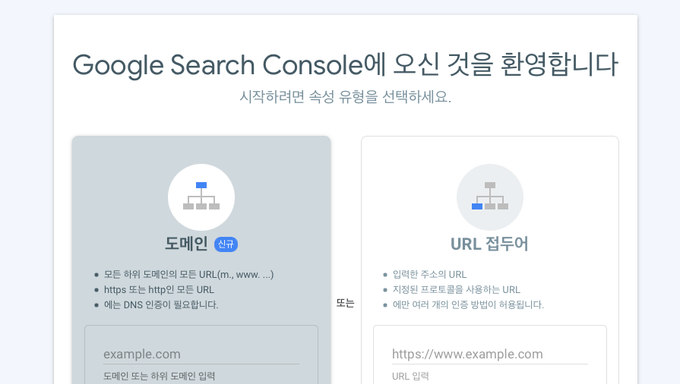Click the blue node in domain icon

[201, 185]
